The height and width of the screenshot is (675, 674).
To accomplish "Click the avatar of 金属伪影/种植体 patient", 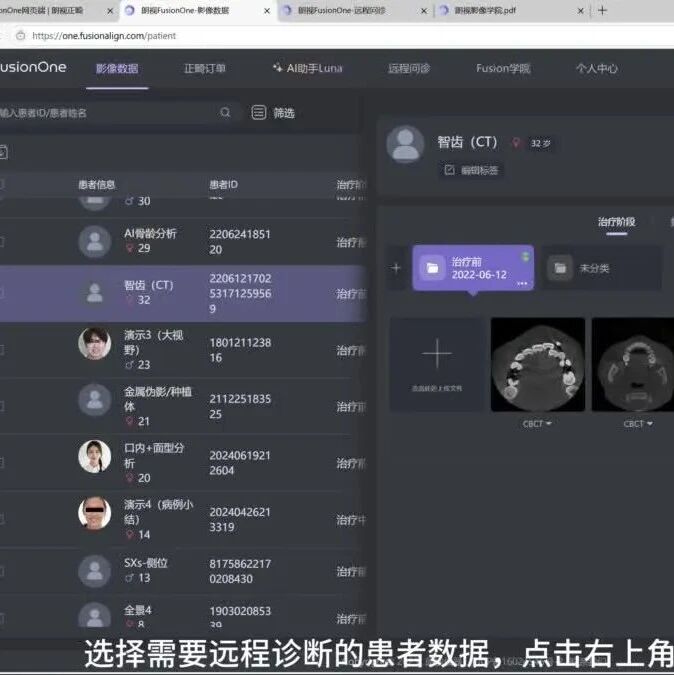I will click(x=95, y=400).
